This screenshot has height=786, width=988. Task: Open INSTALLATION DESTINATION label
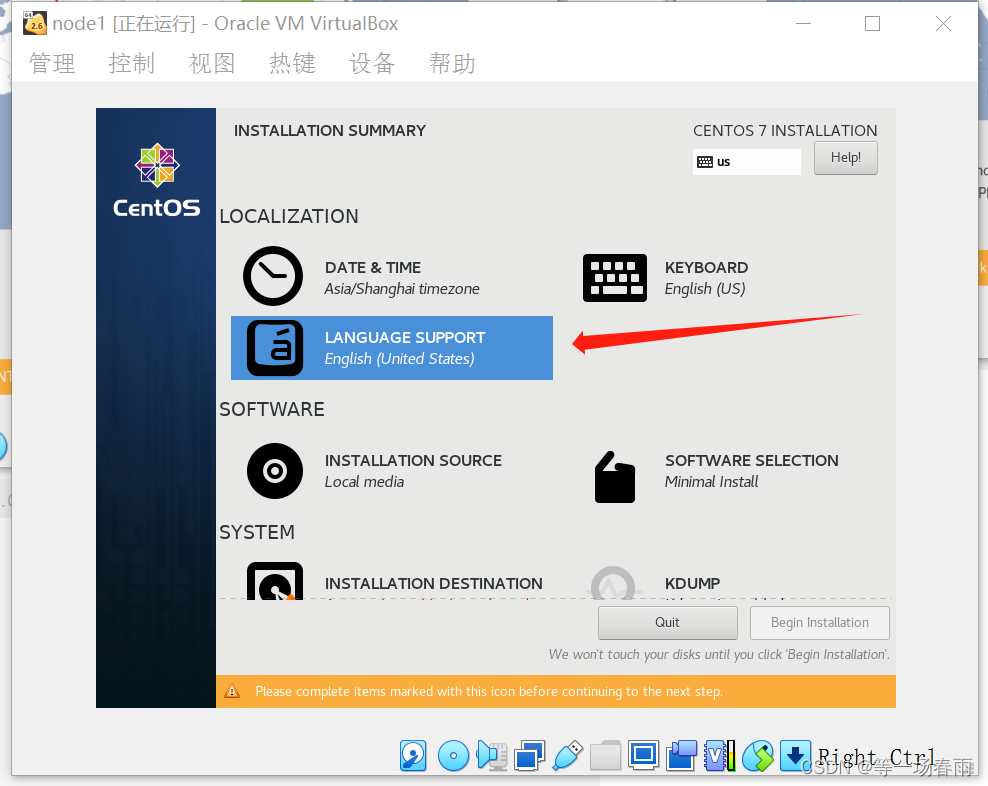point(434,583)
